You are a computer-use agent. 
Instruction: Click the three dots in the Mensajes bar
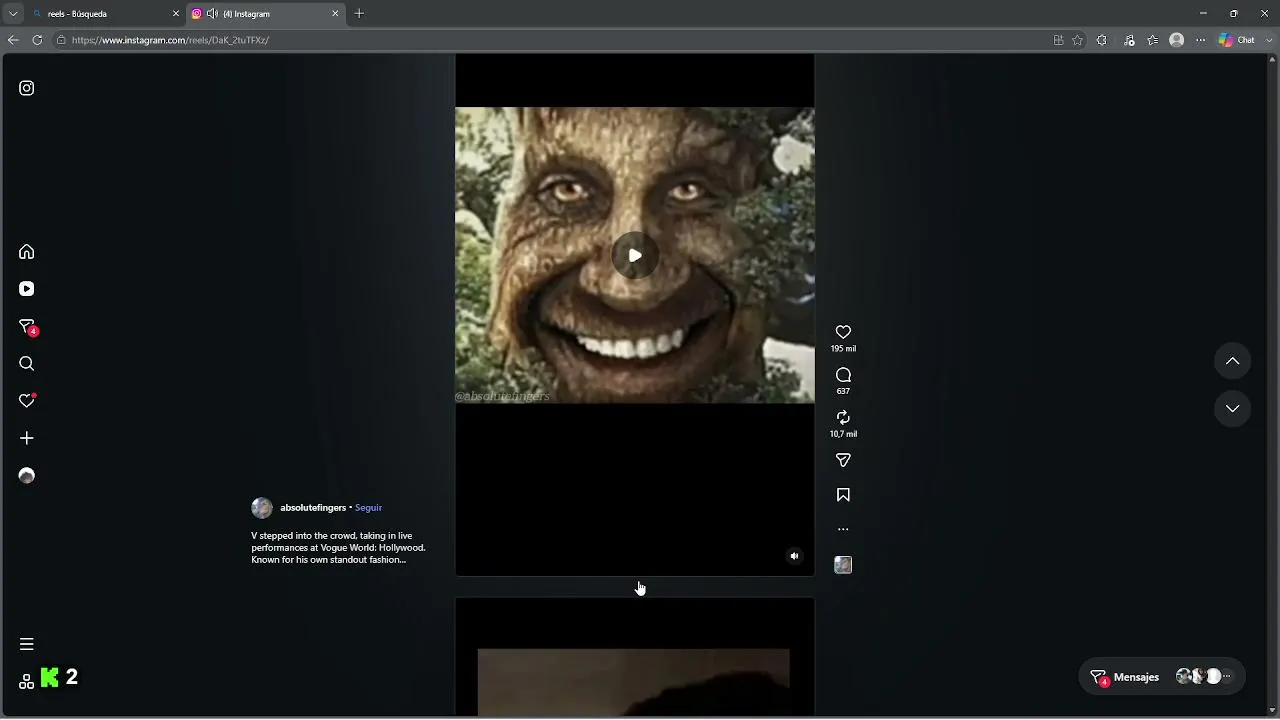(1227, 677)
